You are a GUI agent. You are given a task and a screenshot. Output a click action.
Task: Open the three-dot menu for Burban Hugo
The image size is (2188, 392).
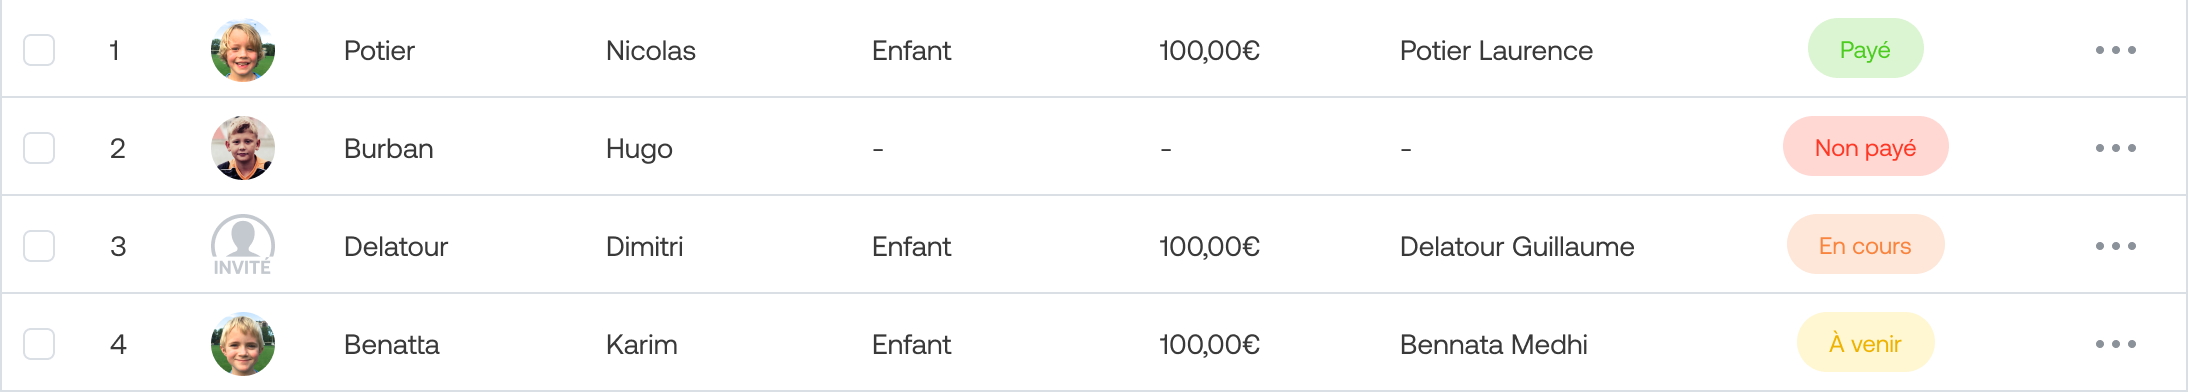[x=2116, y=148]
